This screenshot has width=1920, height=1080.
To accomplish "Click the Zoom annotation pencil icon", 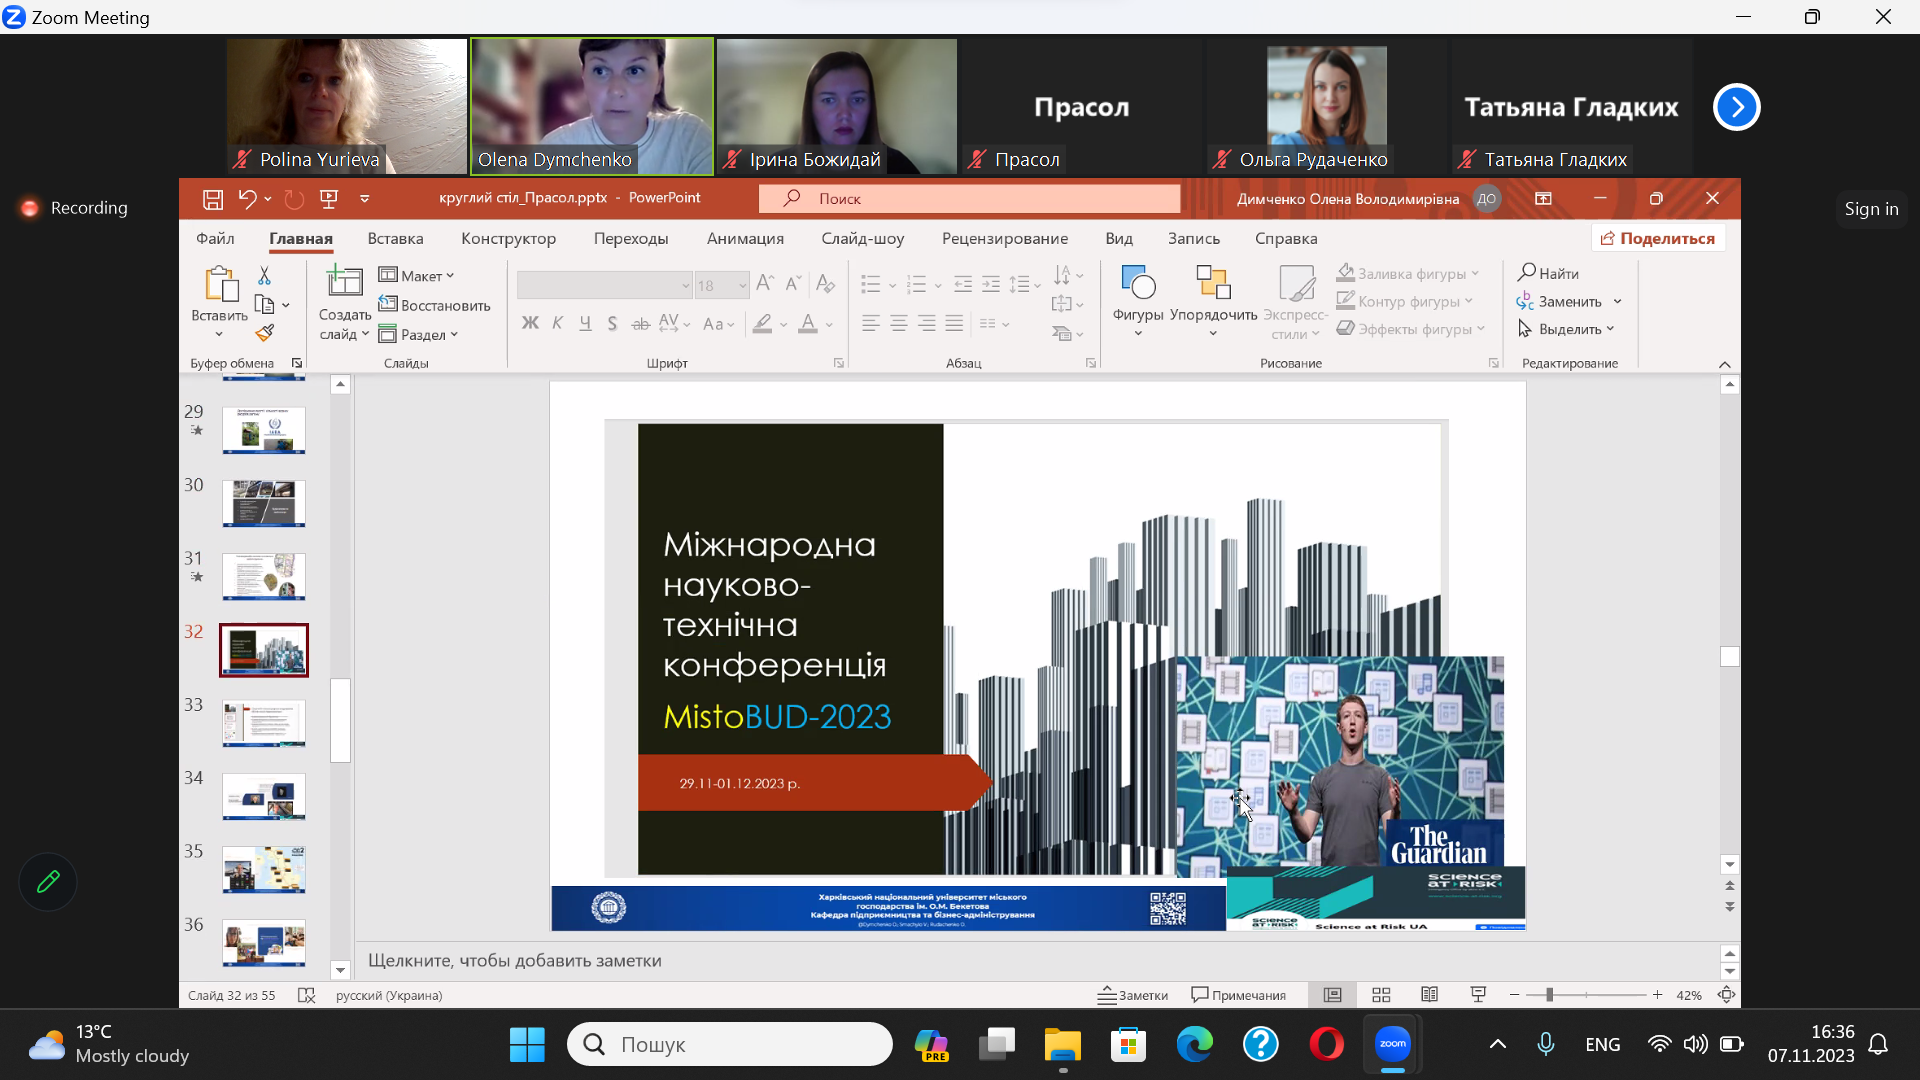I will point(47,882).
